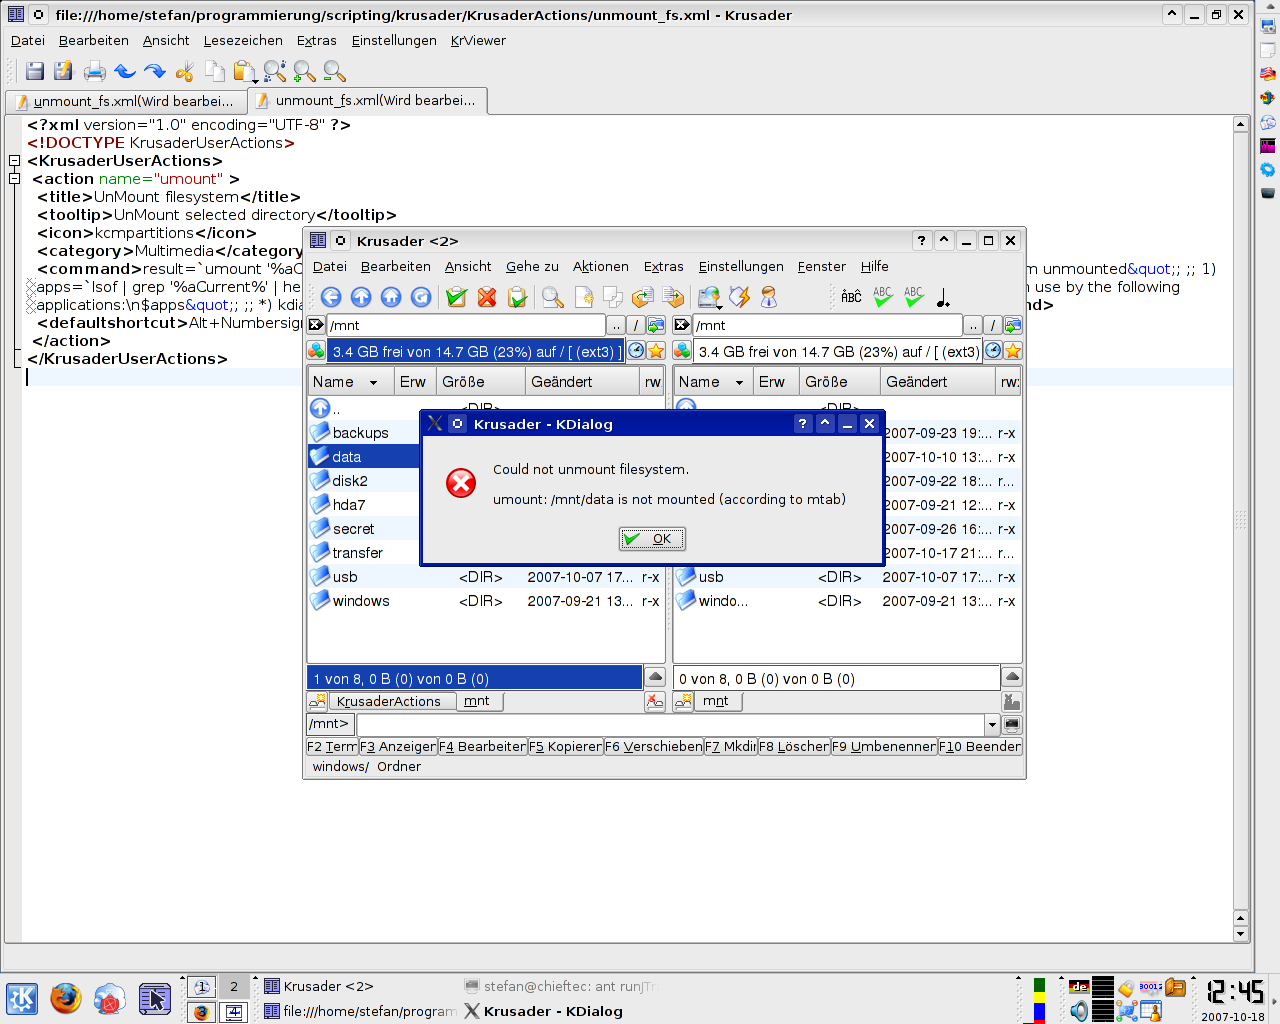Click the ÂBĈ spell icon in Krusader toolbar
This screenshot has height=1024, width=1280.
[852, 297]
